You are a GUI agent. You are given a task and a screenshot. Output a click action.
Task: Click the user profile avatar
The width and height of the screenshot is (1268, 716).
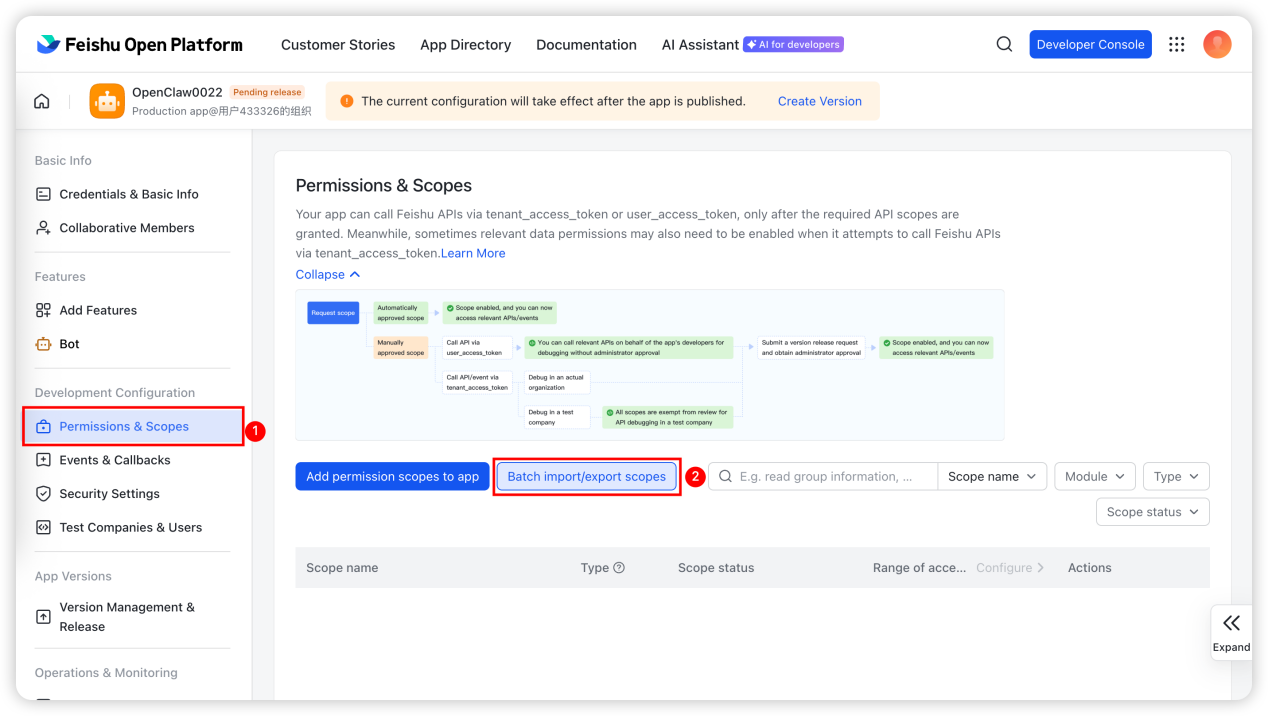coord(1217,44)
